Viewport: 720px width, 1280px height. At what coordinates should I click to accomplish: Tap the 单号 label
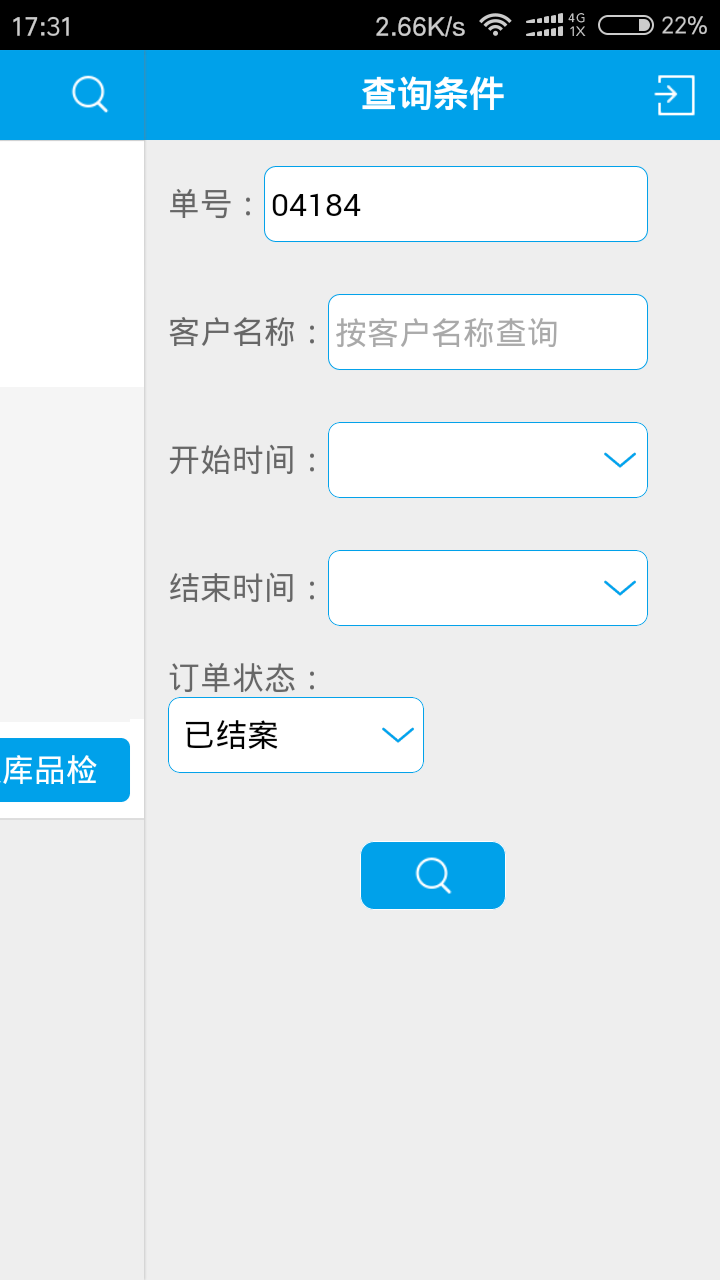click(202, 204)
